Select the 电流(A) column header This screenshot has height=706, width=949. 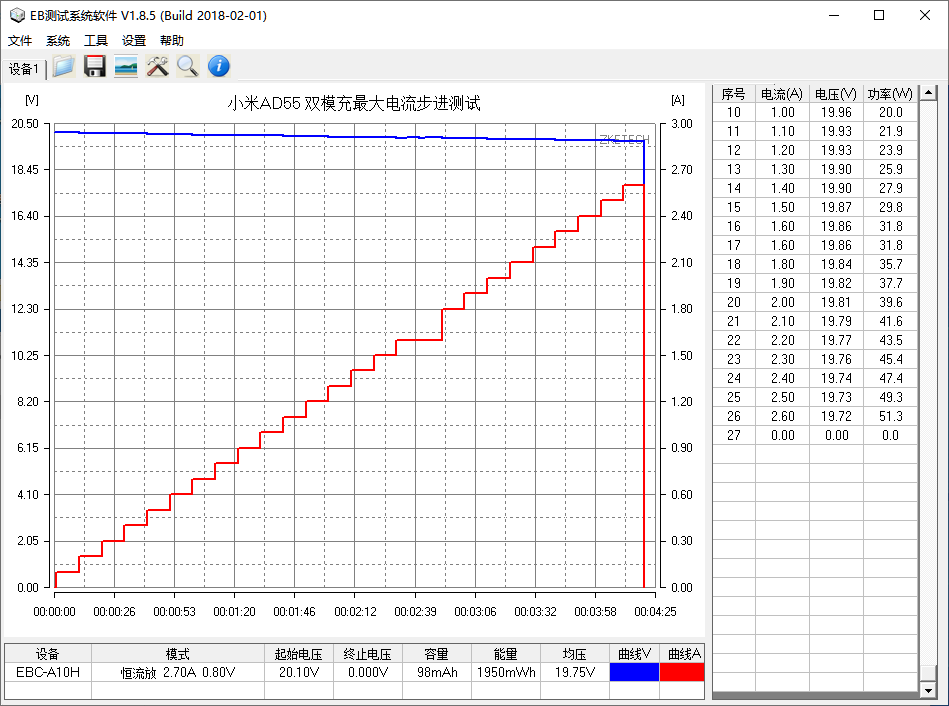point(782,94)
